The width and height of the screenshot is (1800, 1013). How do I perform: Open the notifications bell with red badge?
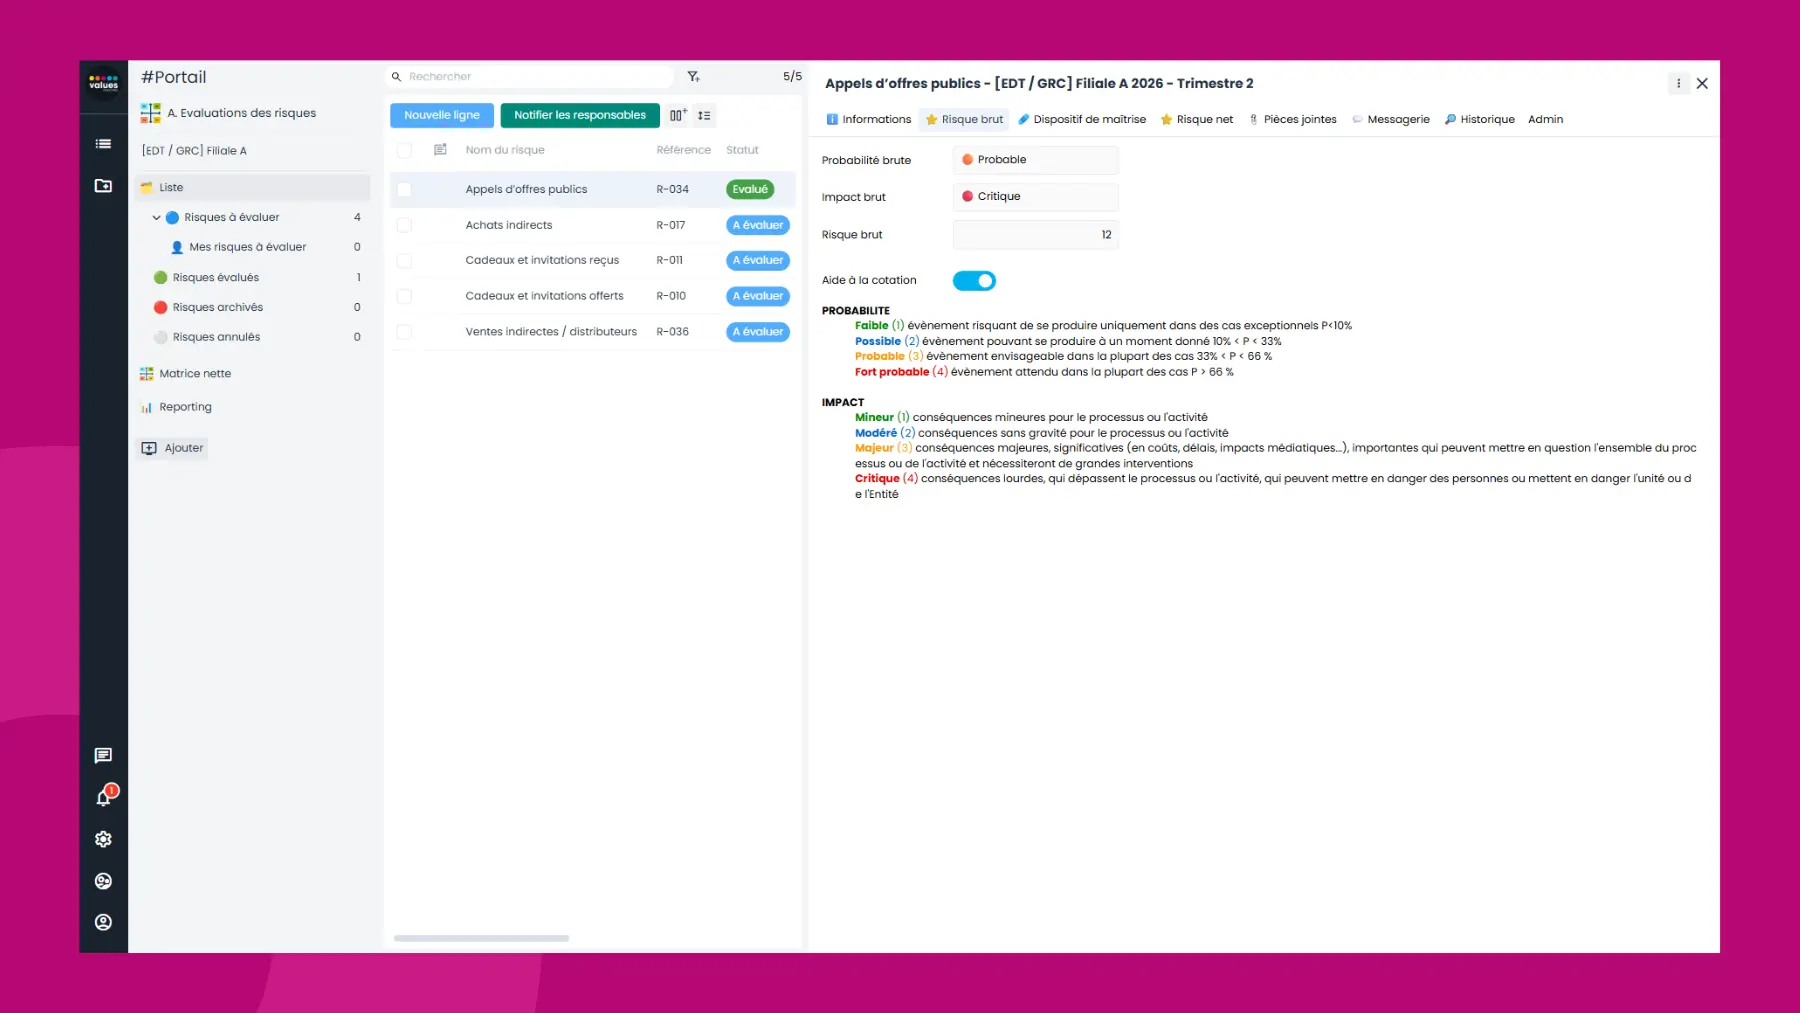click(x=103, y=797)
